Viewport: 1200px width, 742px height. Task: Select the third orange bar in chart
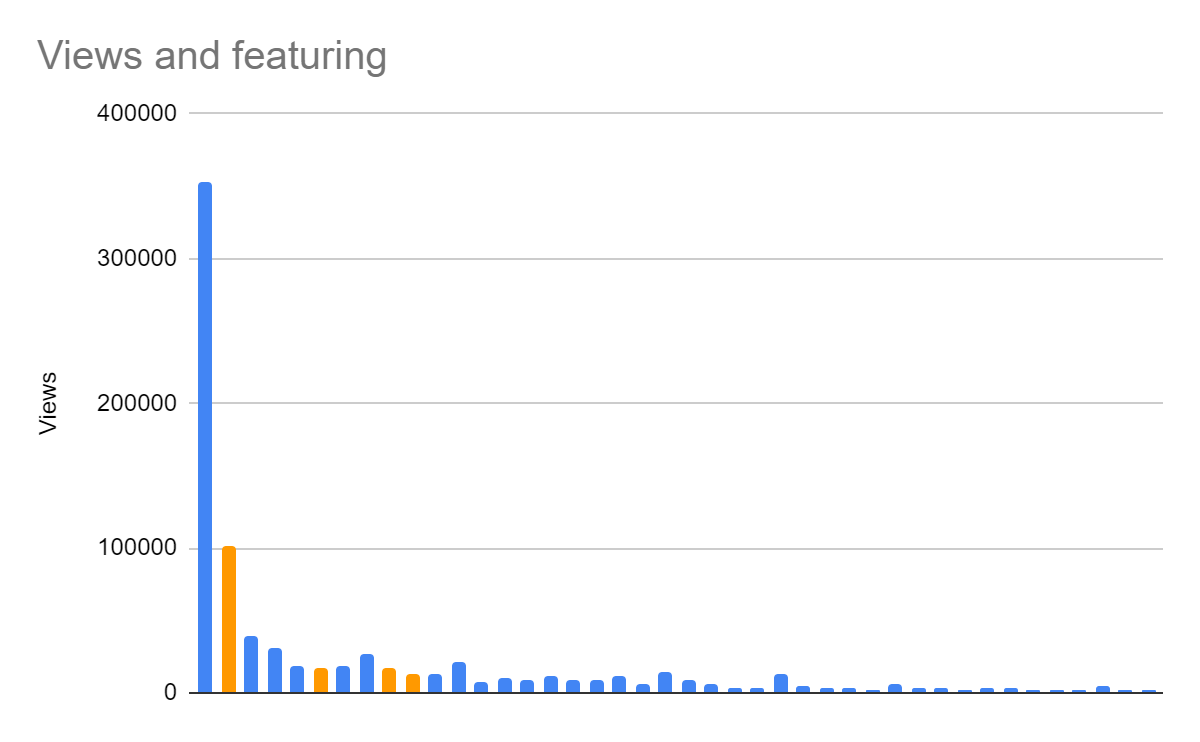[389, 680]
